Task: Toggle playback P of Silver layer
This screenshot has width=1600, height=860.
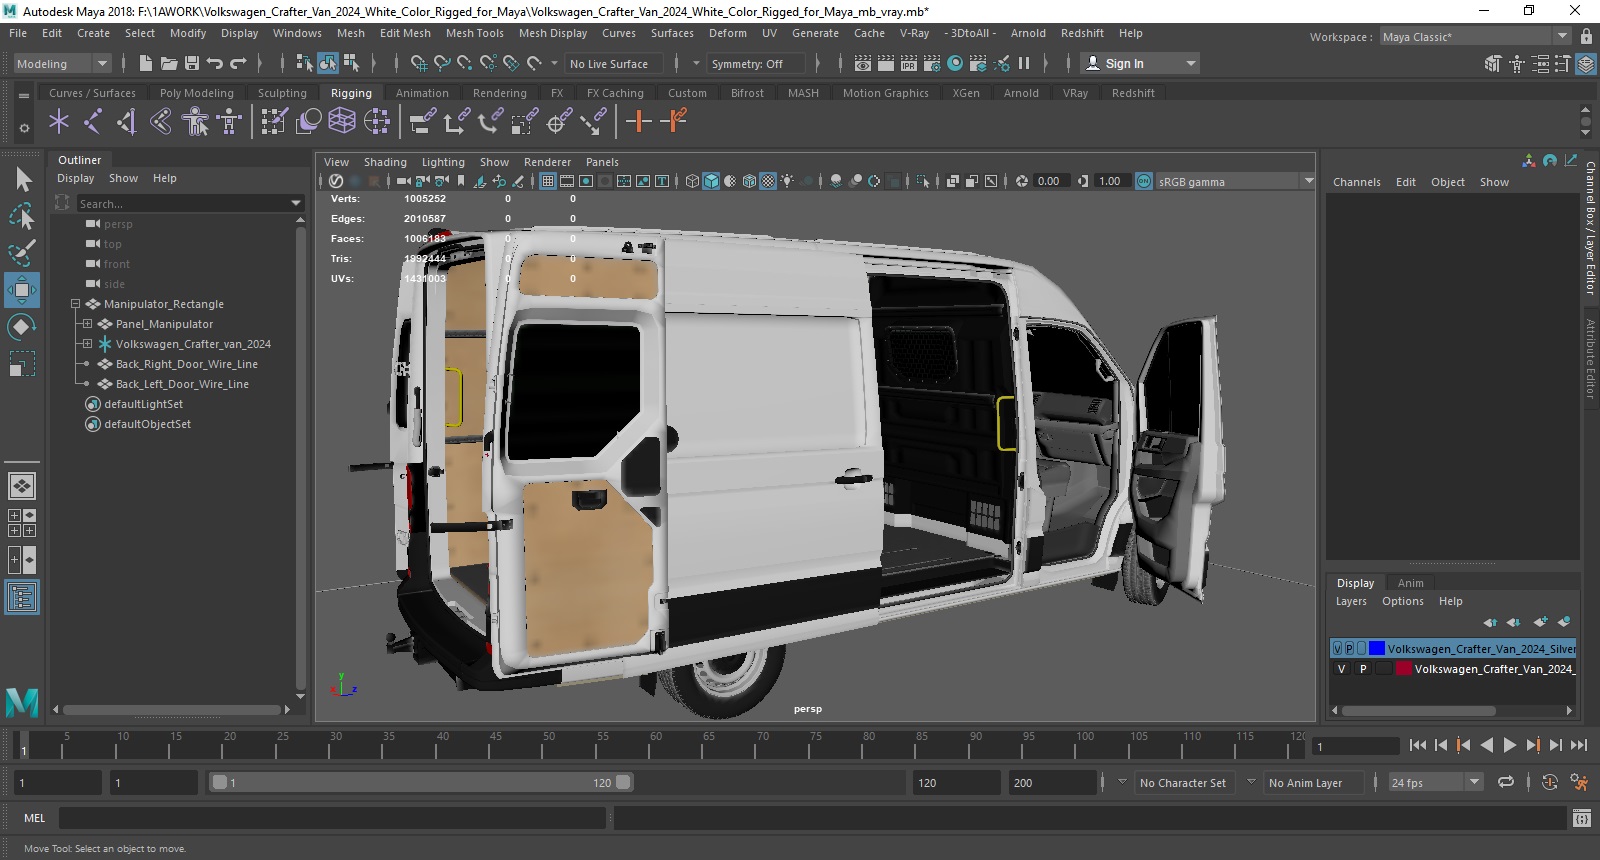Action: tap(1349, 648)
